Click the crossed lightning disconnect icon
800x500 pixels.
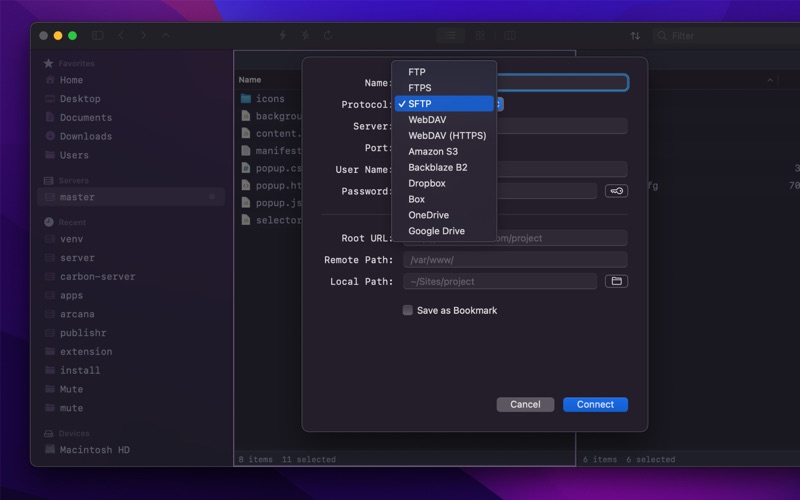pyautogui.click(x=305, y=35)
